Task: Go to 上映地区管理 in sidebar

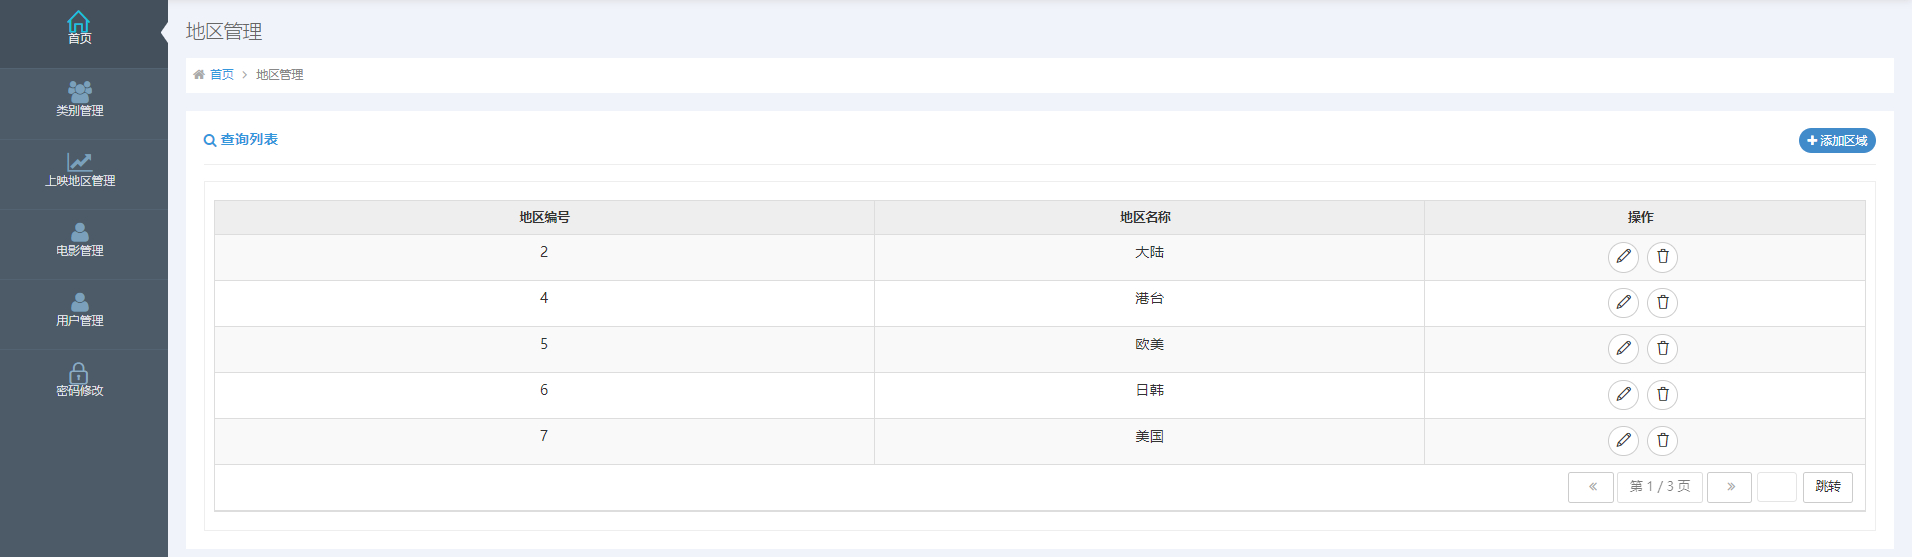Action: tap(80, 170)
